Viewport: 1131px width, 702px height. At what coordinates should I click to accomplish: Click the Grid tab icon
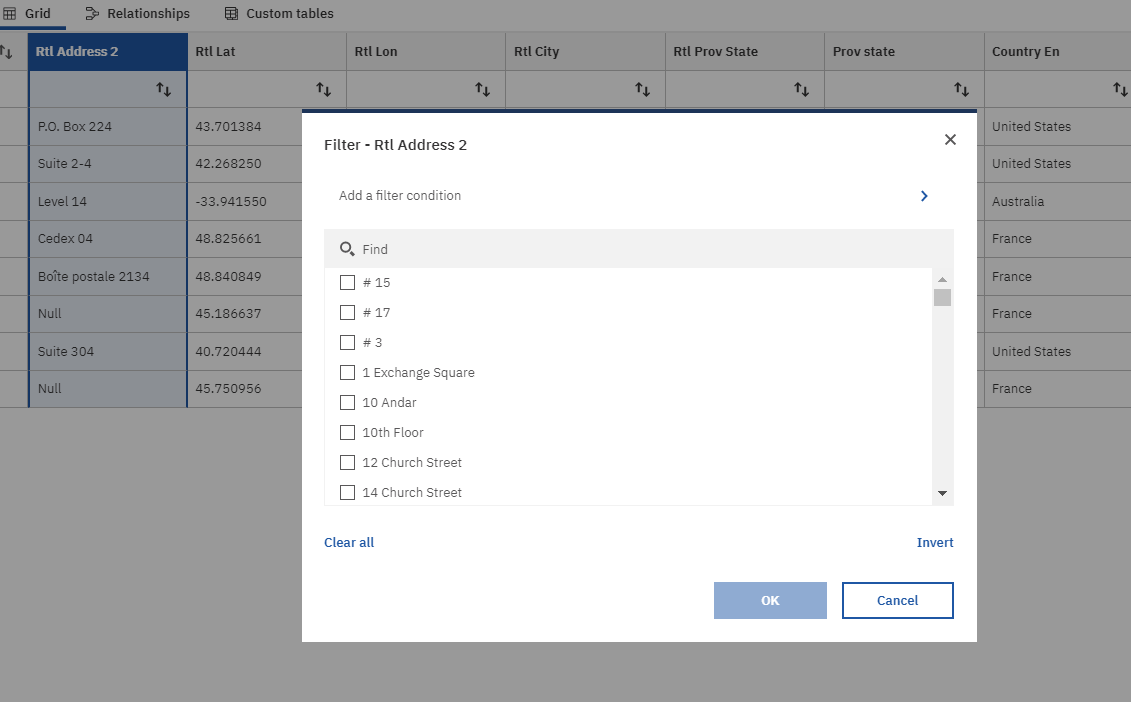(x=9, y=14)
